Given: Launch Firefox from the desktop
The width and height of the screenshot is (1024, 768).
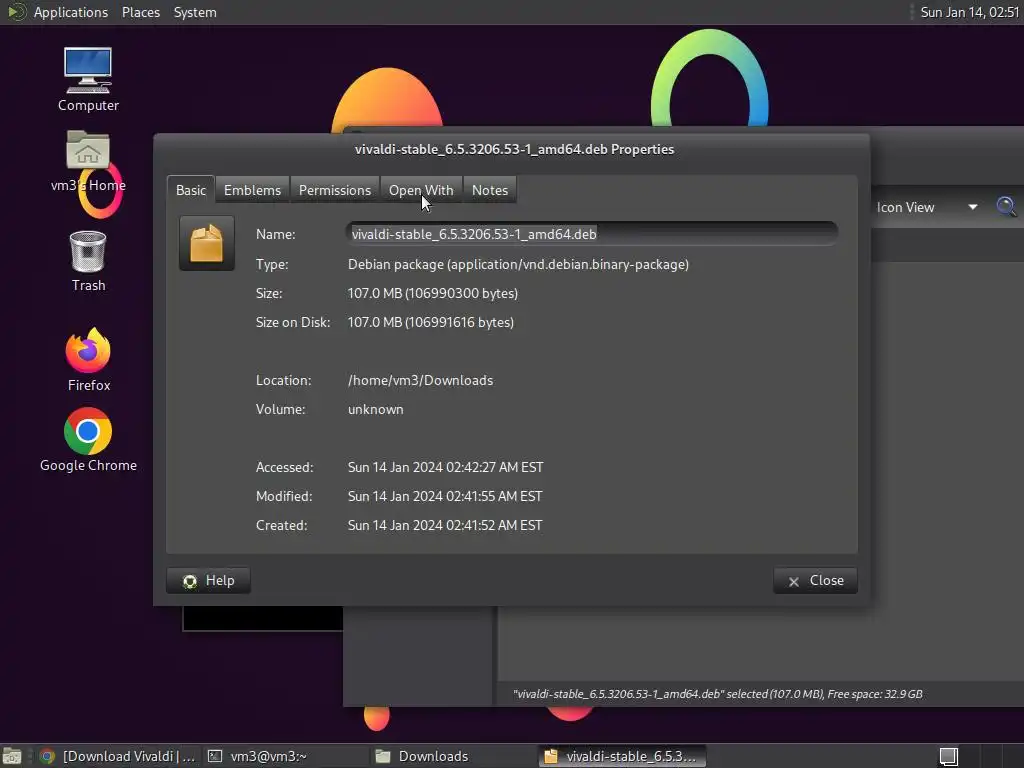Looking at the screenshot, I should pos(88,360).
